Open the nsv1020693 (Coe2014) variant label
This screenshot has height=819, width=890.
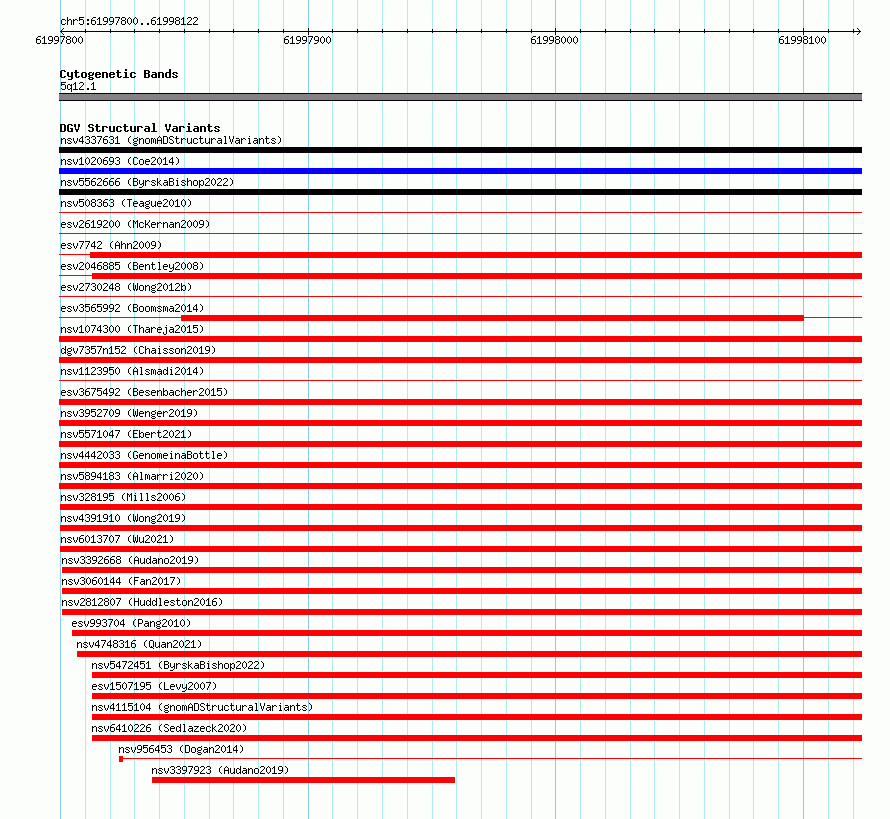click(120, 161)
